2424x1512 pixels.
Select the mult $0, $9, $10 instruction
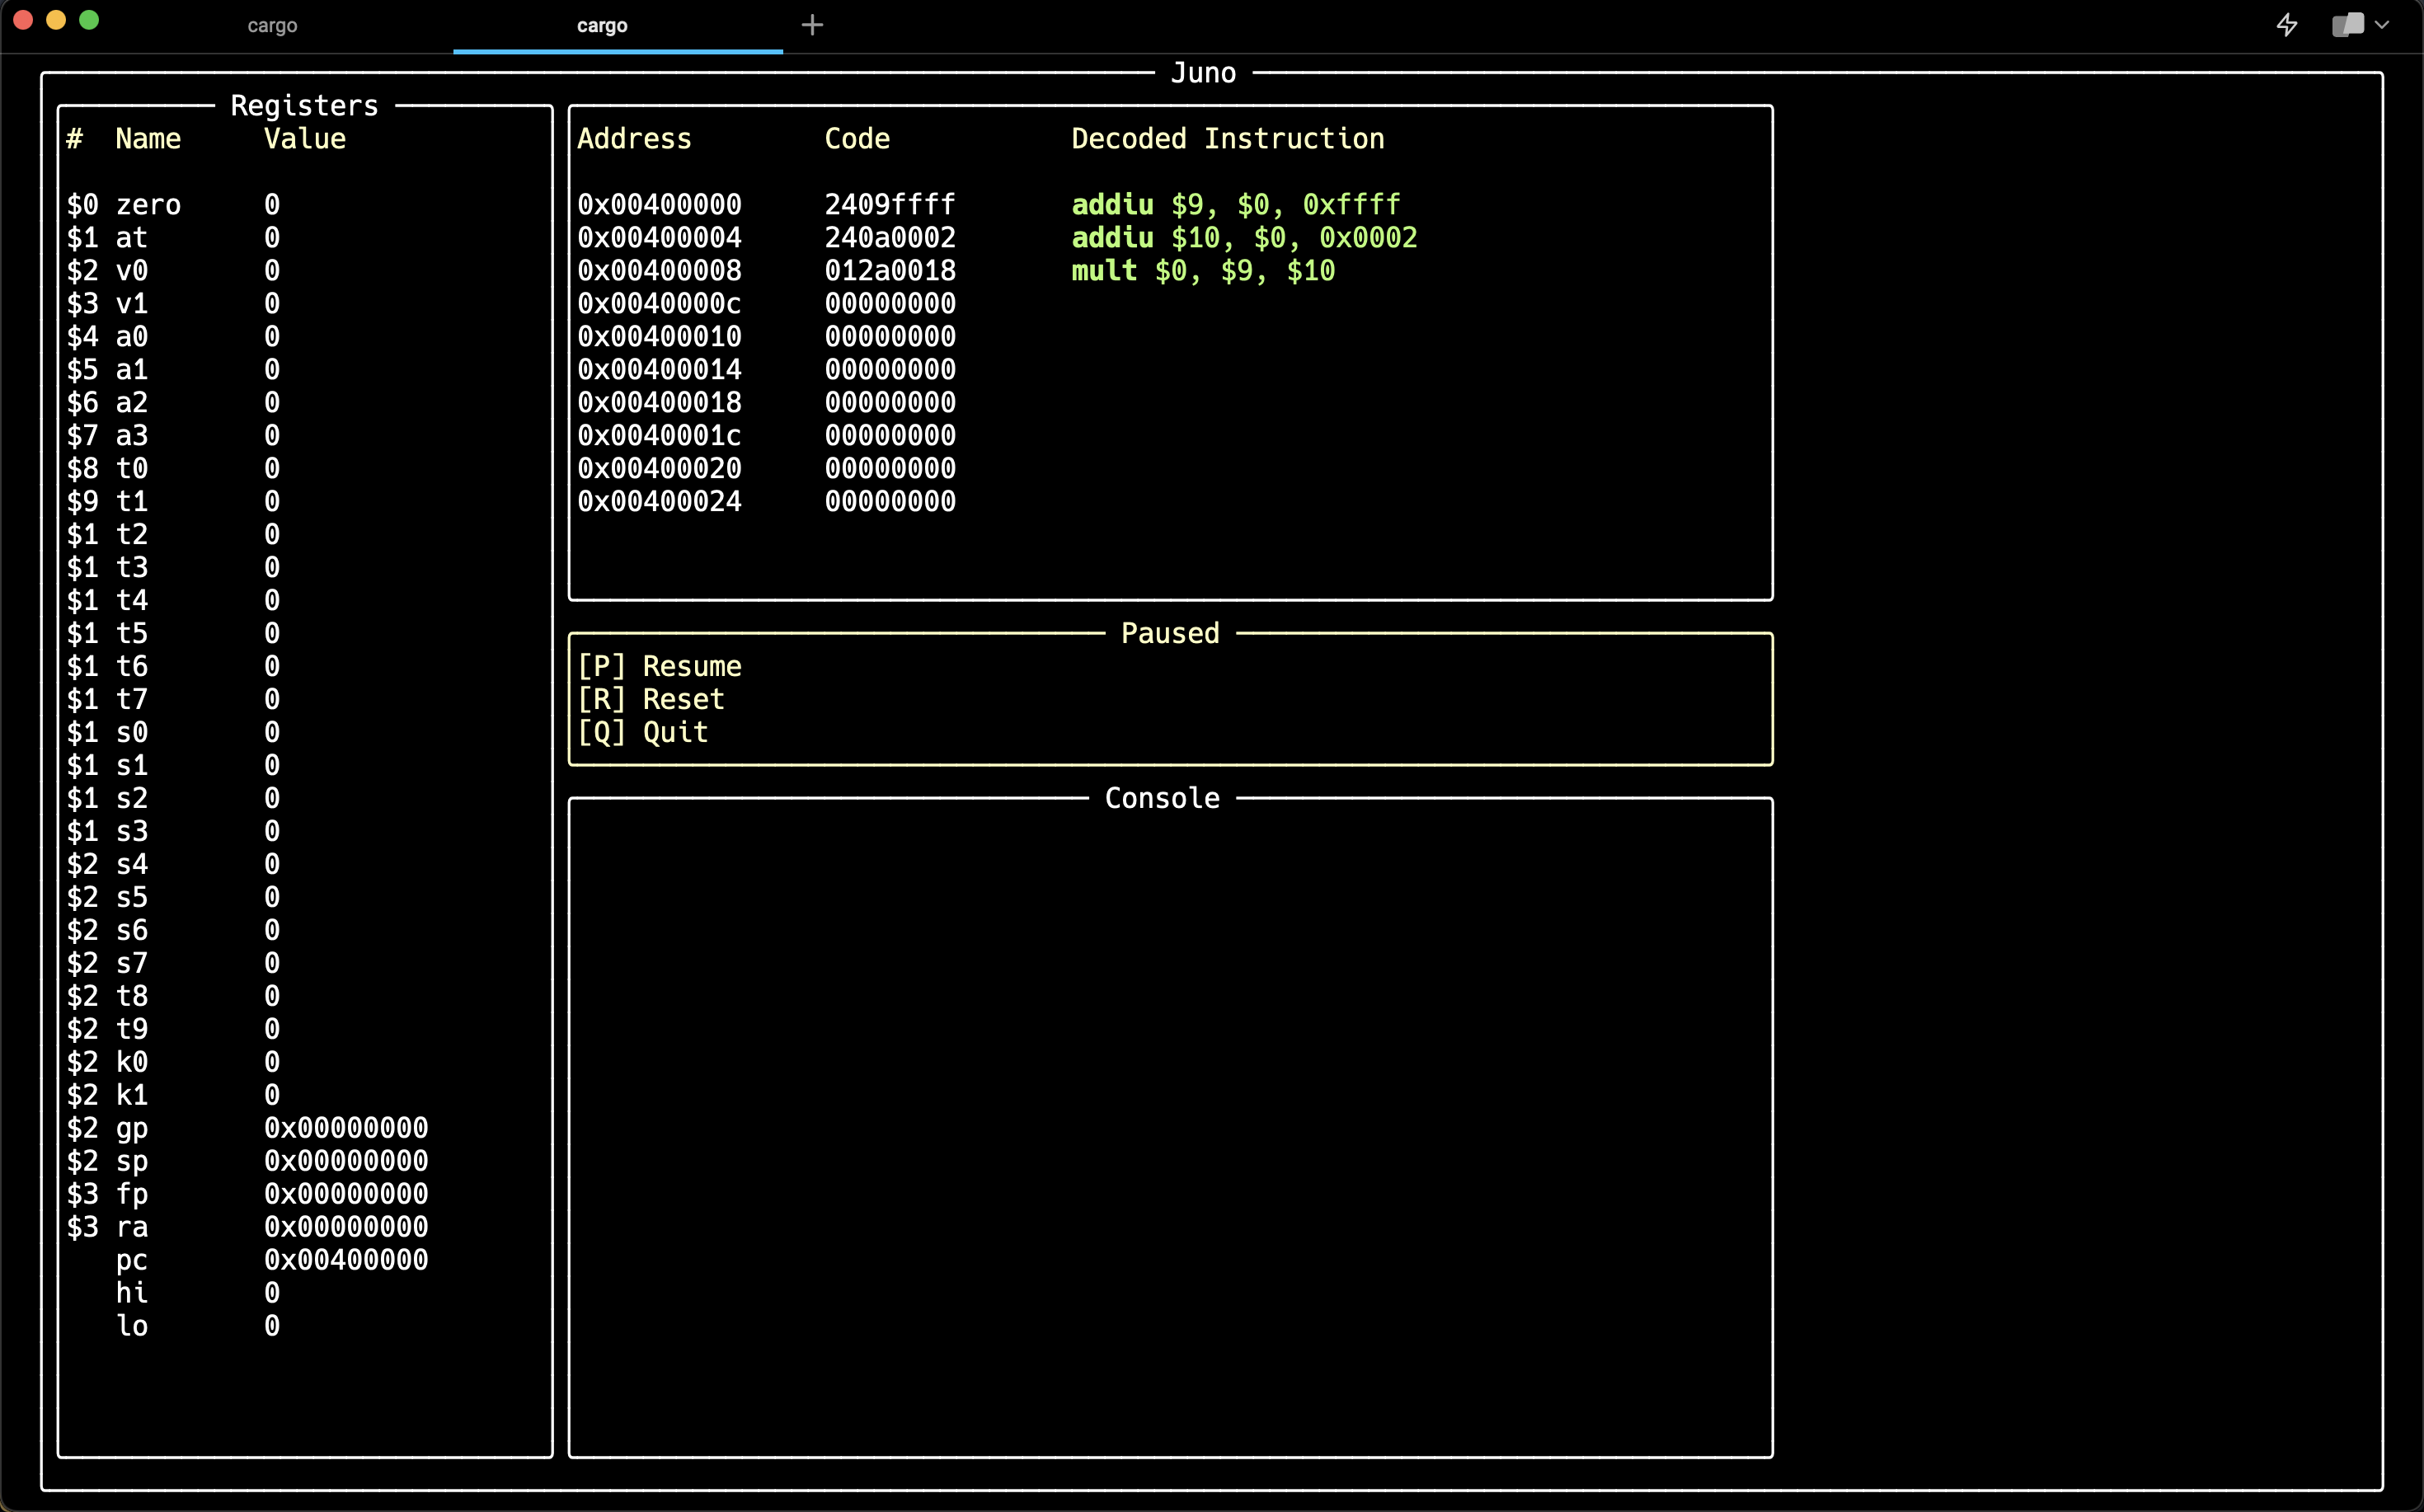(1203, 271)
